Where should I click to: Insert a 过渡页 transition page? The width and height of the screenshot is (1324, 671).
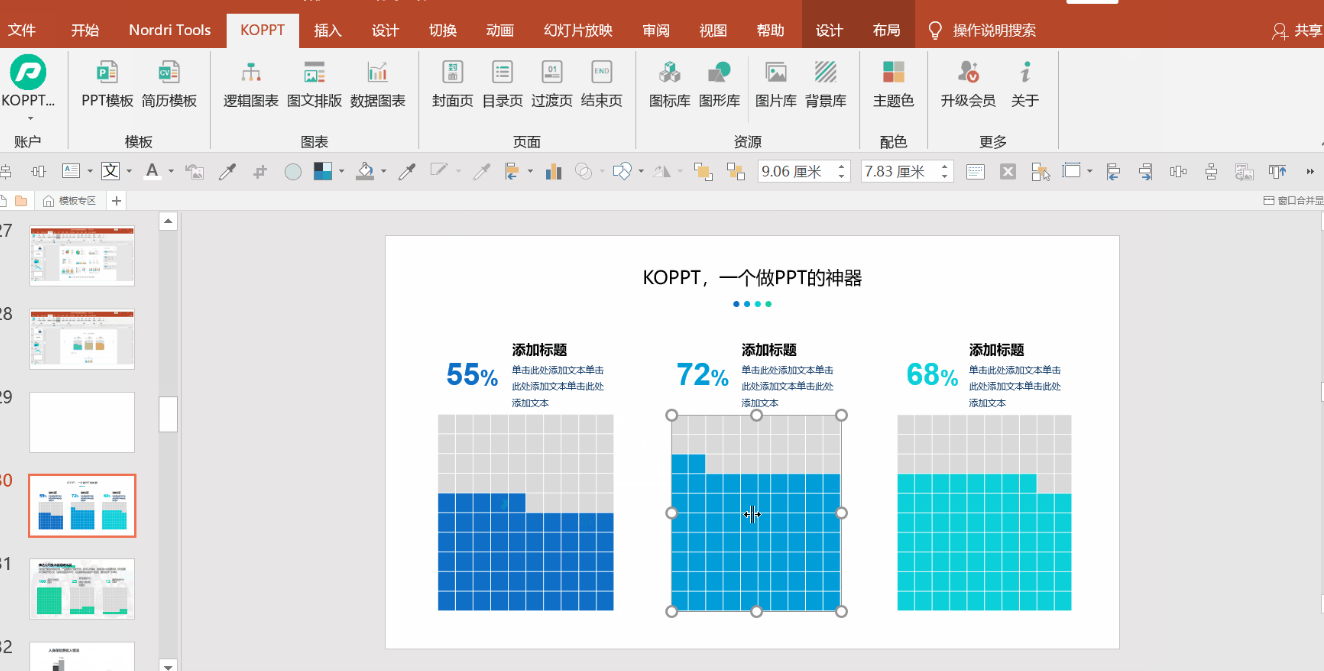[552, 82]
